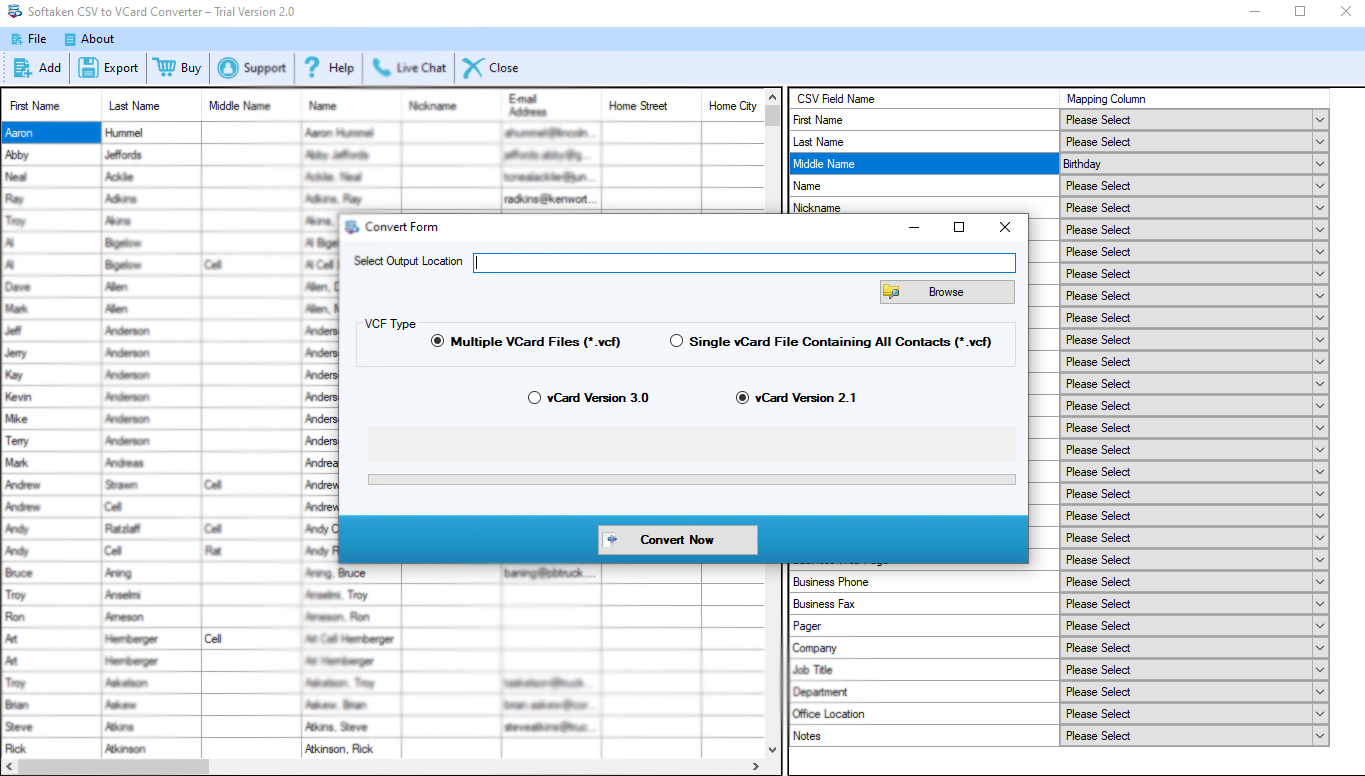Click the conversion progress bar

pos(692,479)
